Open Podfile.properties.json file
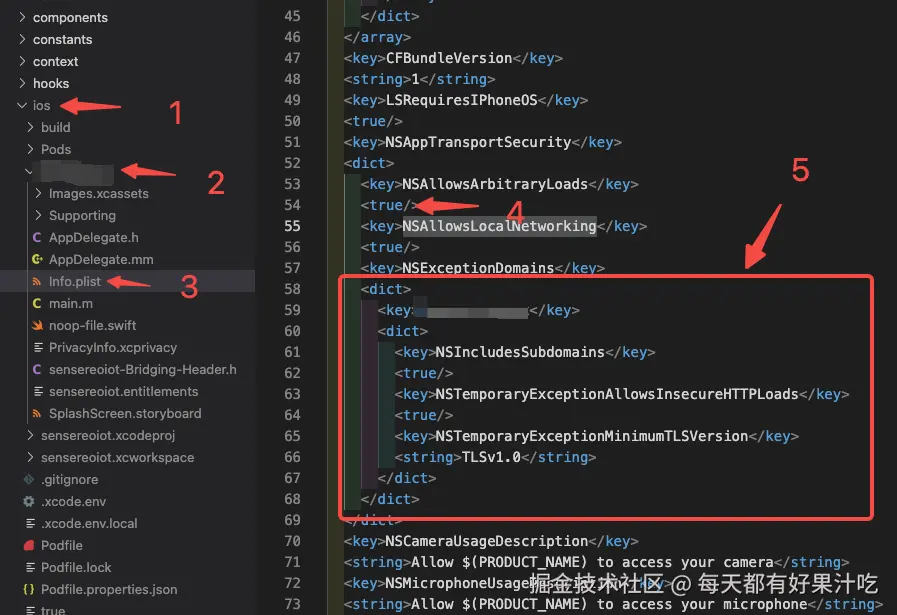Screen dimensions: 897x615 click(109, 589)
